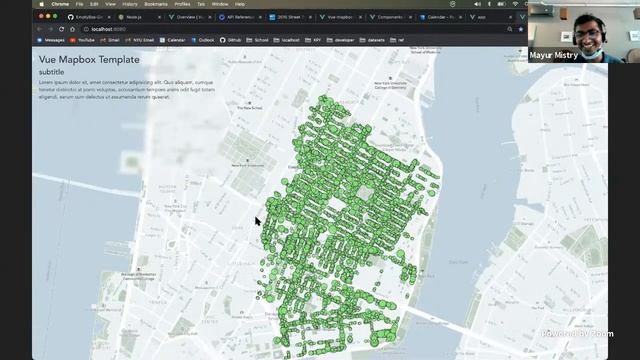This screenshot has width=640, height=360.
Task: Open the Messages bookmark
Action: 51,40
